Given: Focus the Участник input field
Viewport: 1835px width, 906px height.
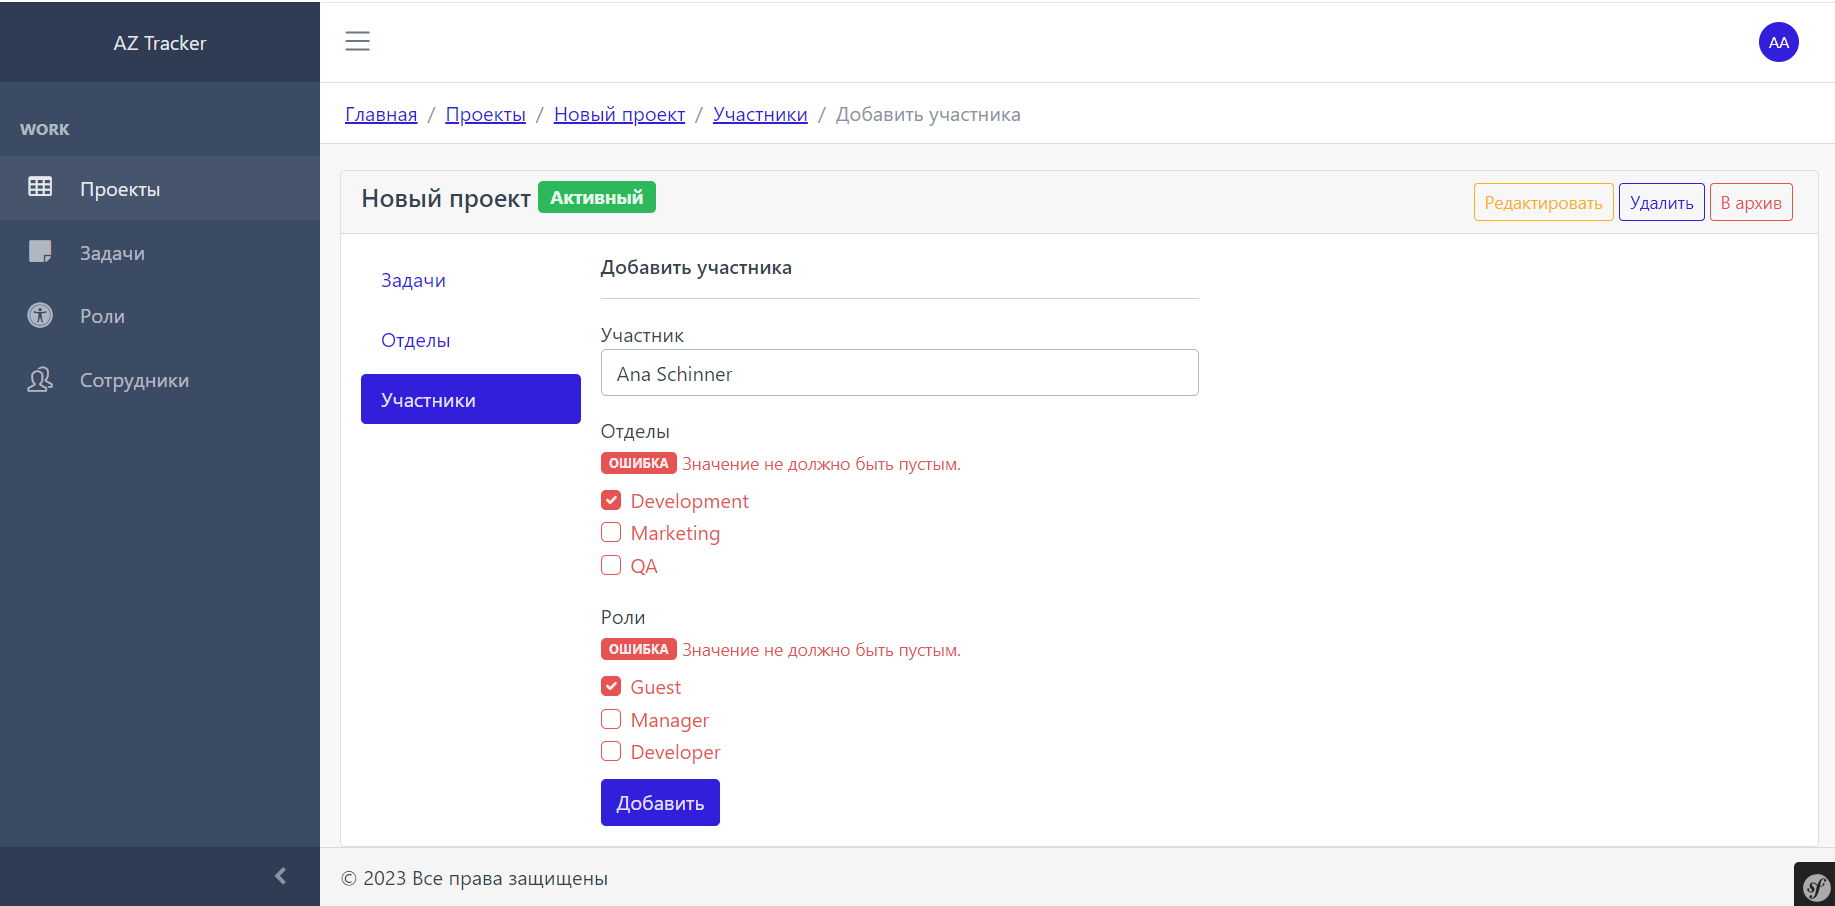Looking at the screenshot, I should point(899,373).
